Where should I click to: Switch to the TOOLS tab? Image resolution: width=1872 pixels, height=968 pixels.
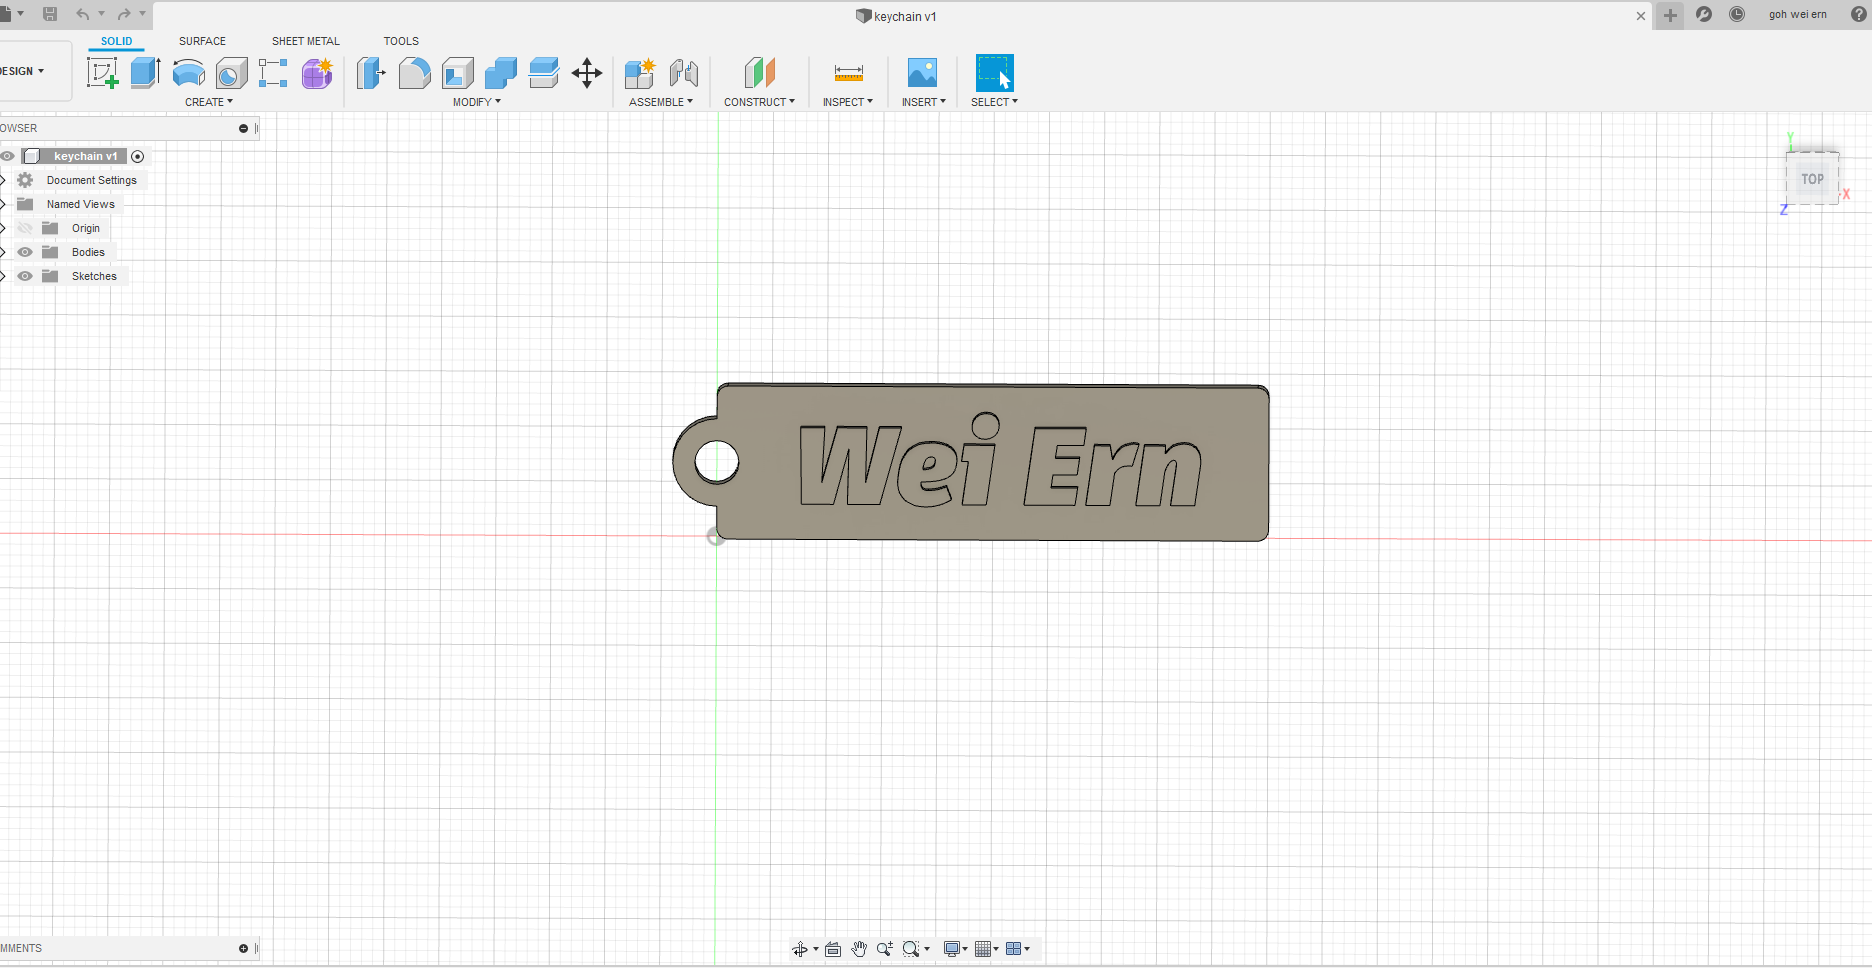[x=401, y=41]
